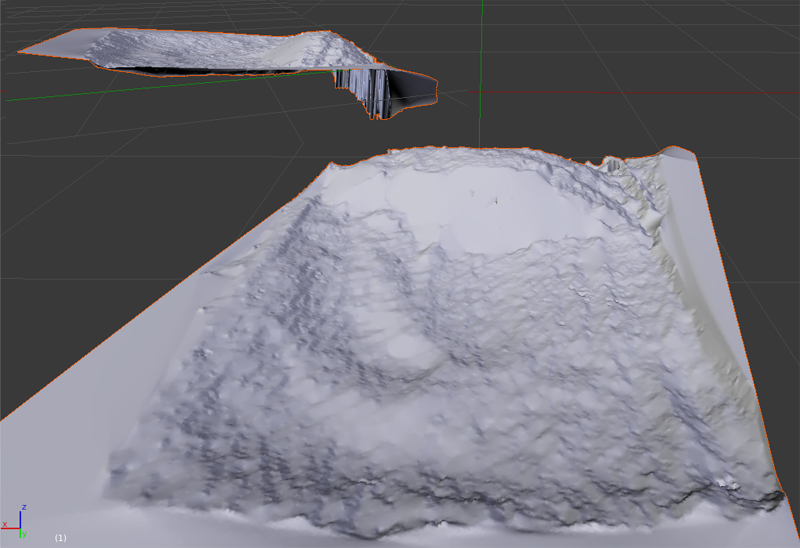Click the frame number (1) indicator
The height and width of the screenshot is (548, 800).
point(60,538)
